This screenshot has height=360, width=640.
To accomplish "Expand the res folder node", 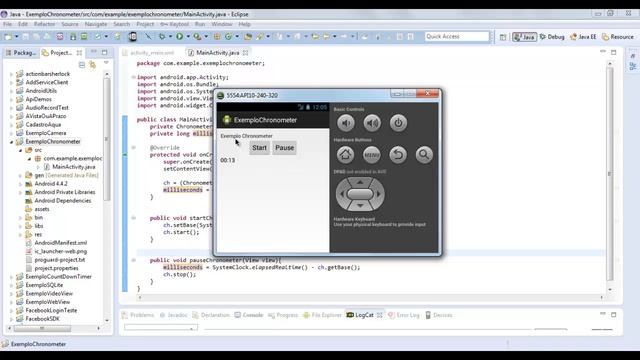I will (20, 235).
